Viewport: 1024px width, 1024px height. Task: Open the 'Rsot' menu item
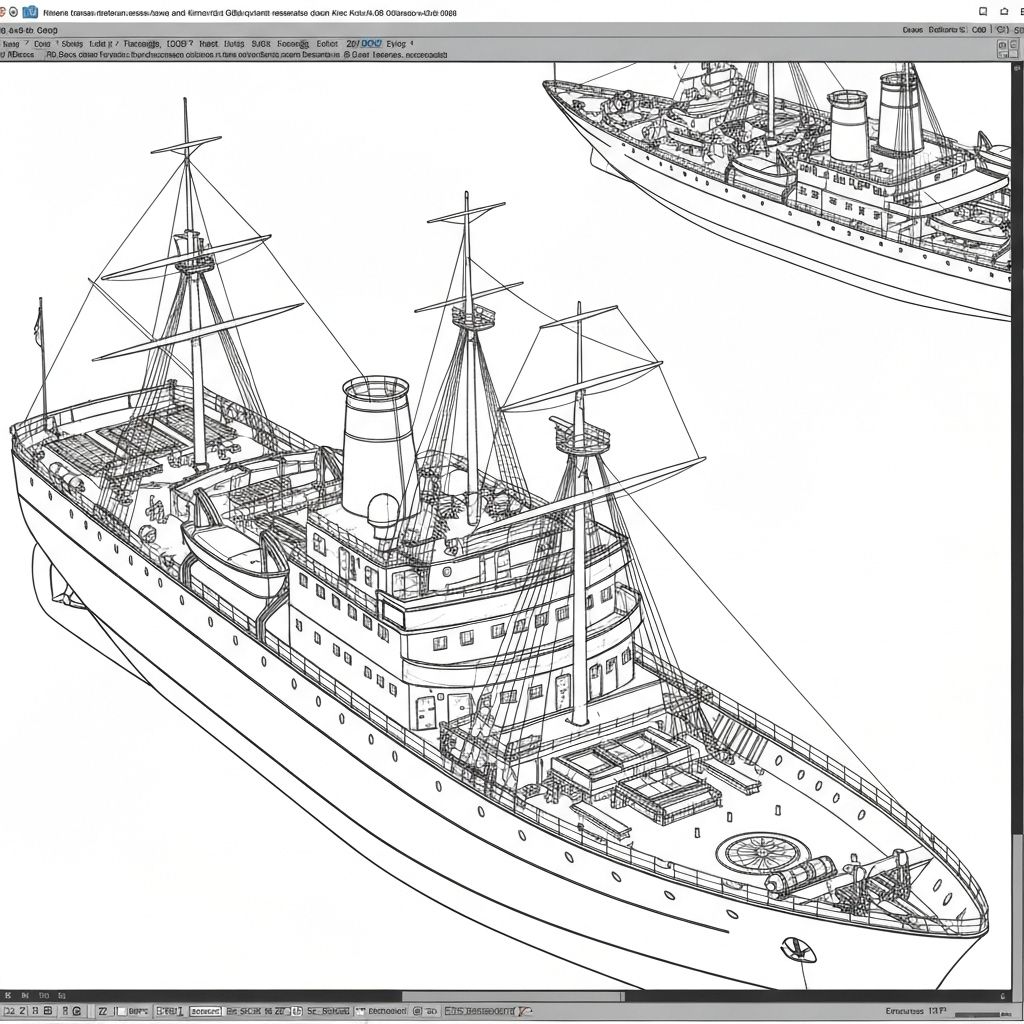click(x=208, y=44)
